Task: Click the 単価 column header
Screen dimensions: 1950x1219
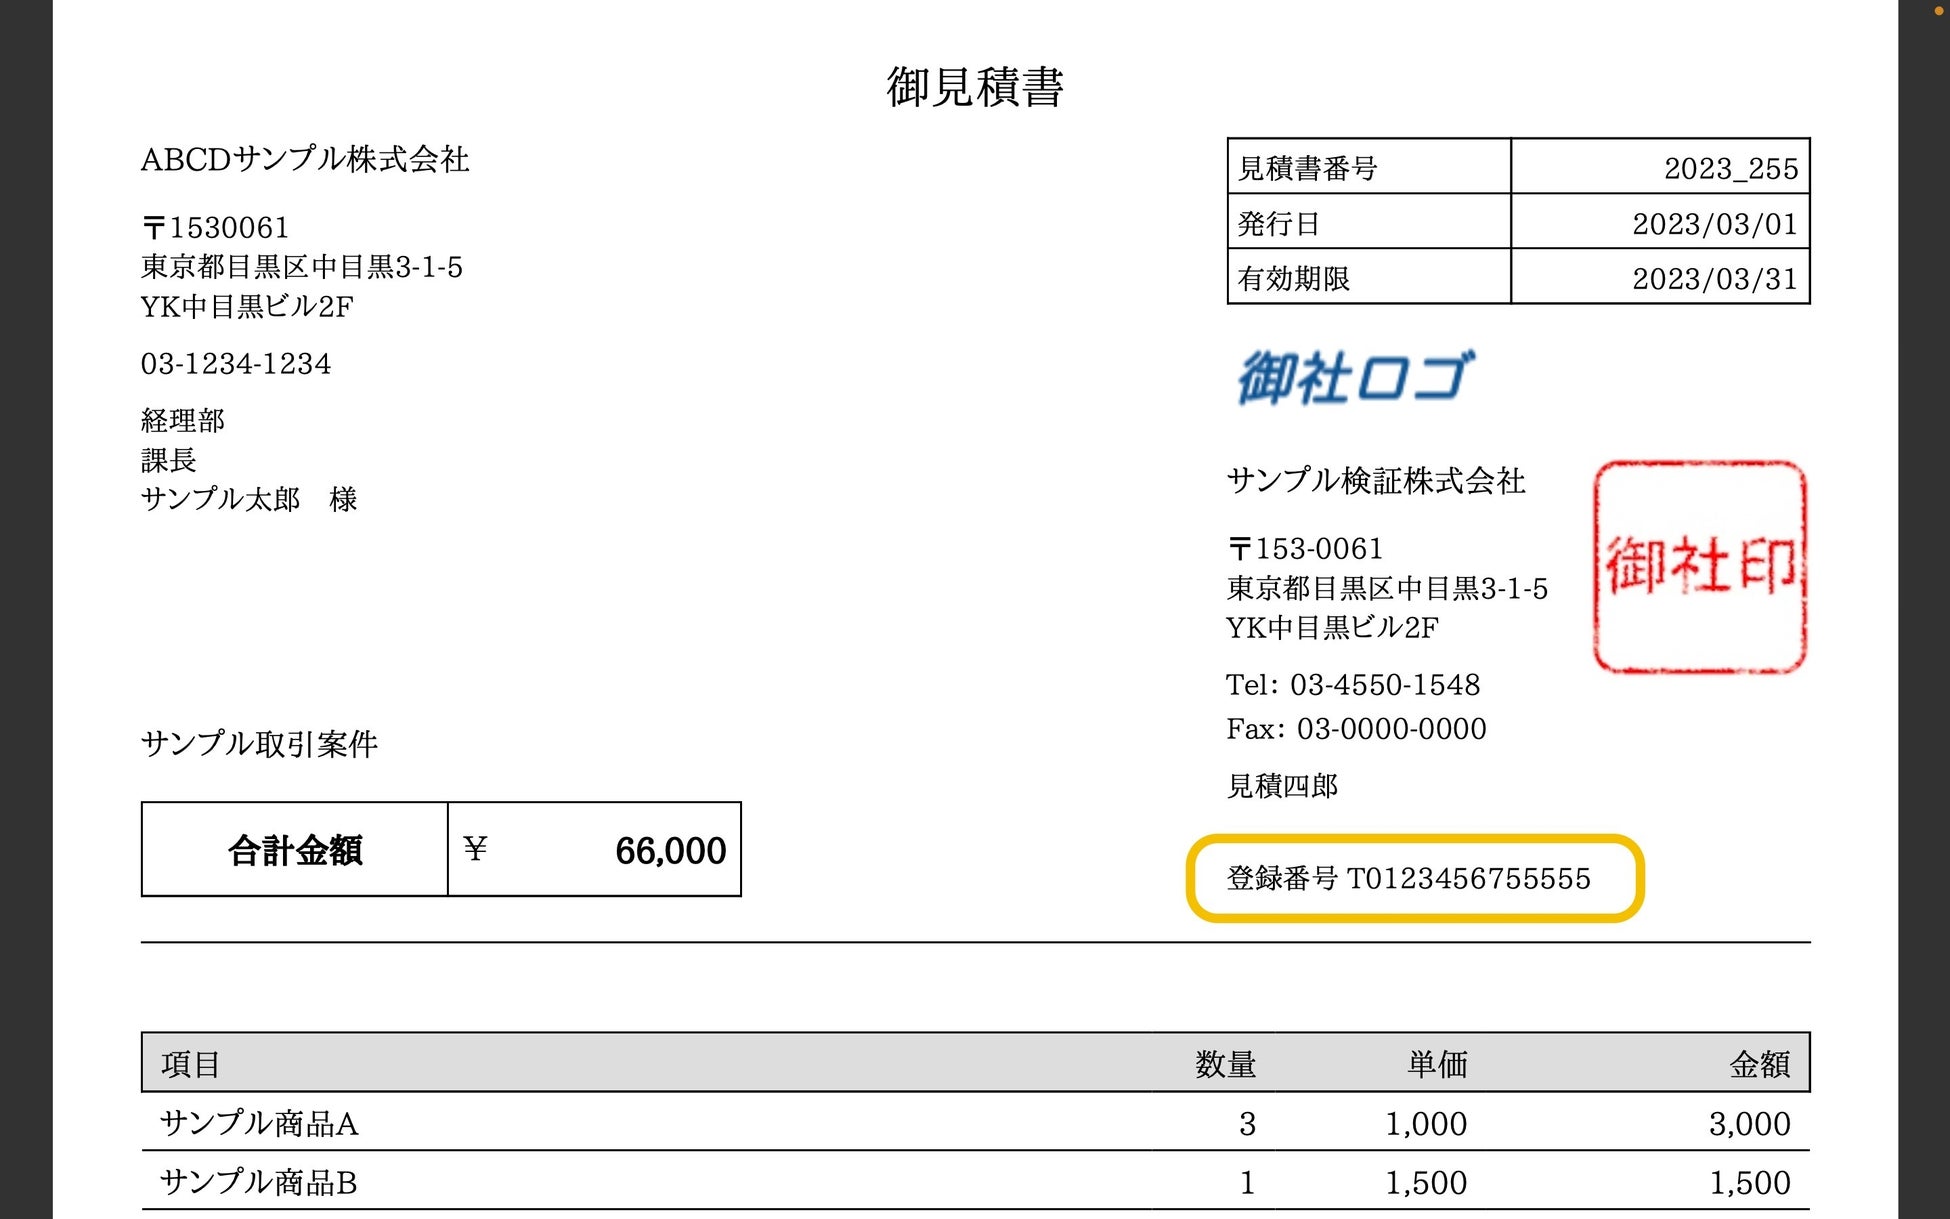Action: 1437,1064
